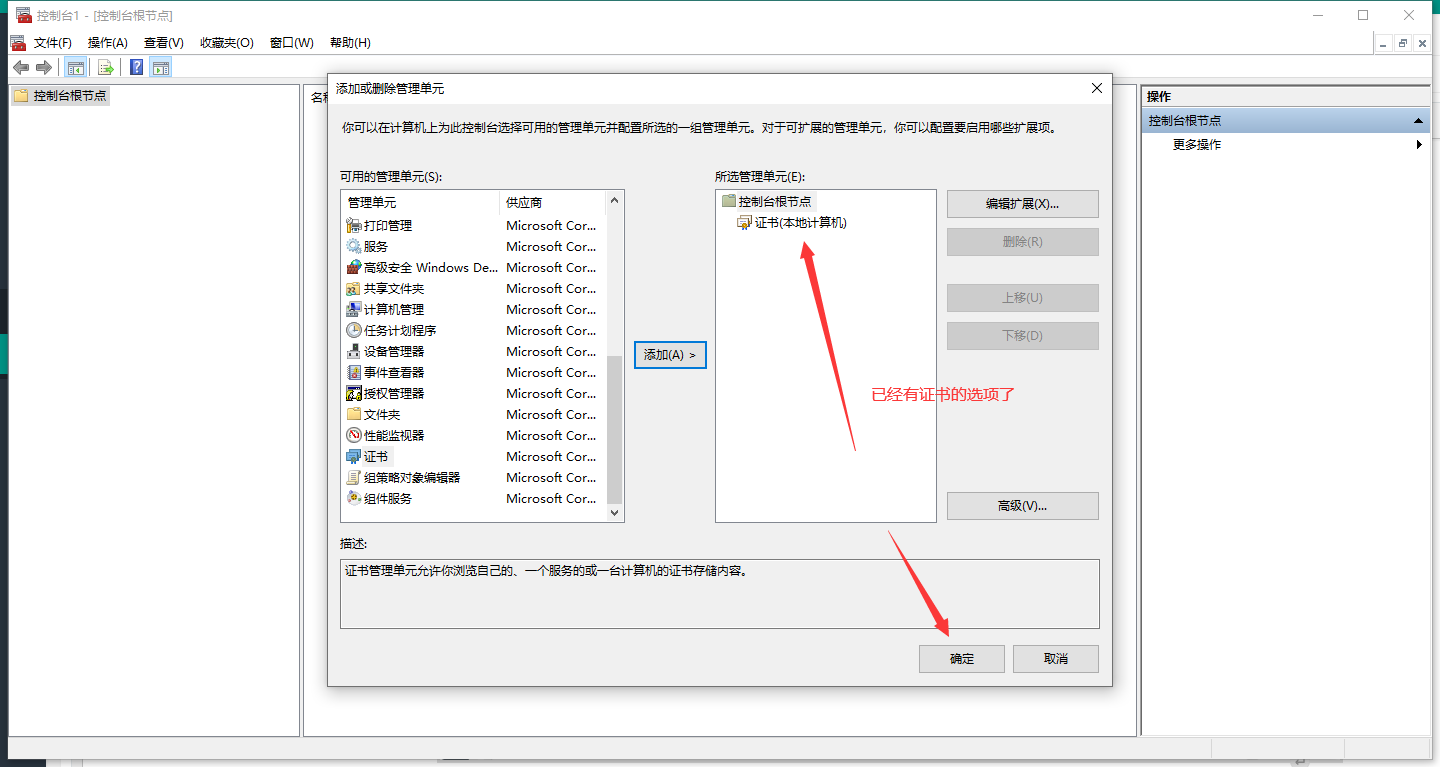The height and width of the screenshot is (767, 1440).
Task: Select 控制台根节点 in selected snap-ins list
Action: 774,201
